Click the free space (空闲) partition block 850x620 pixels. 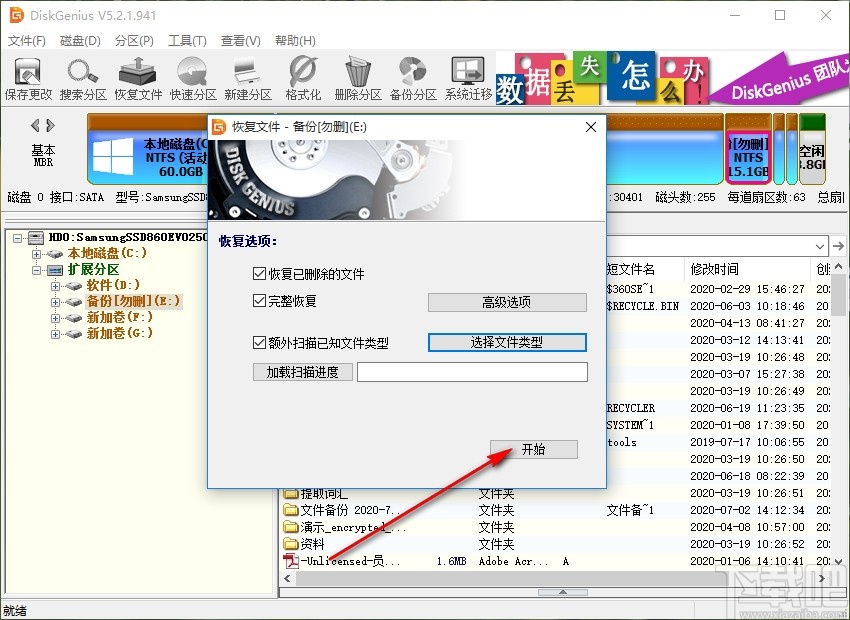(812, 151)
